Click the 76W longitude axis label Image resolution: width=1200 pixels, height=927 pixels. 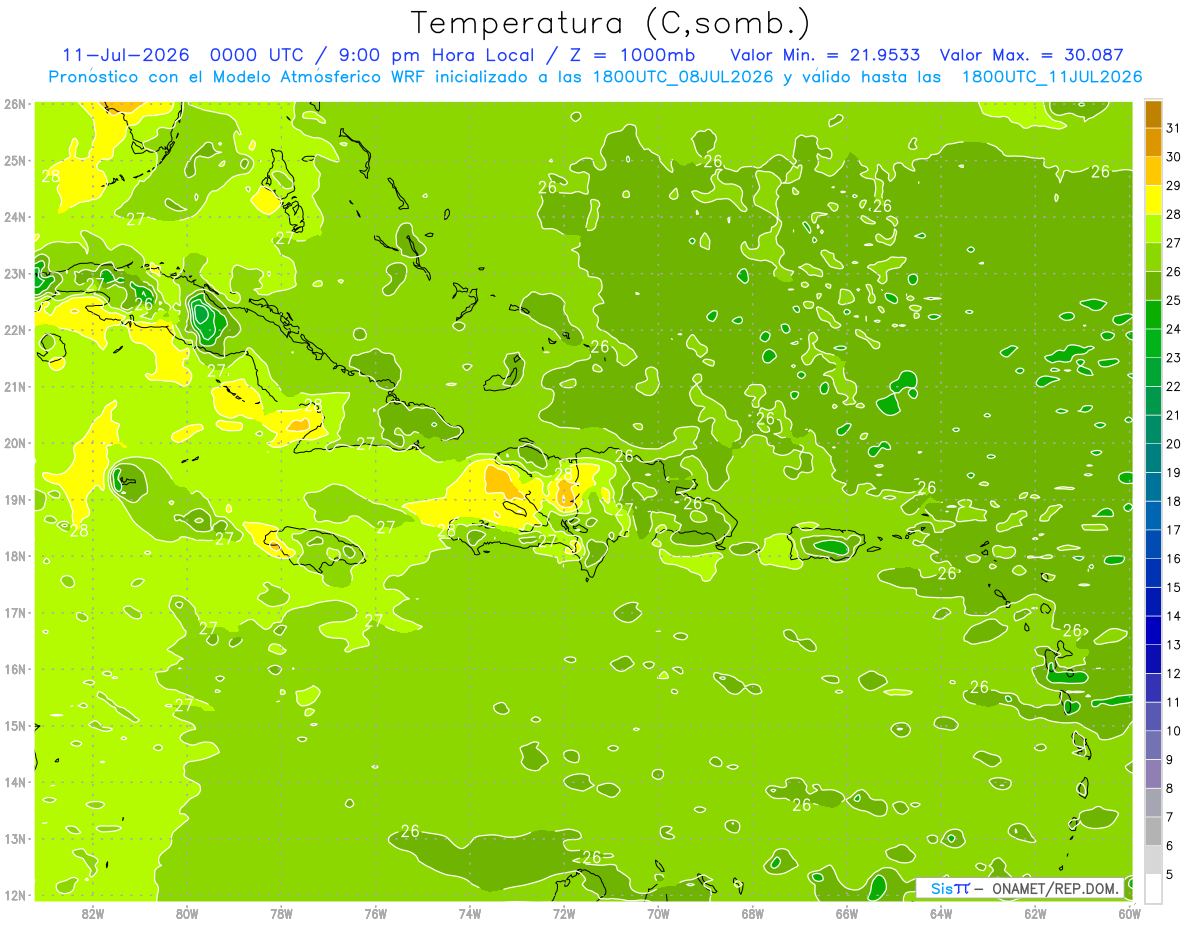pos(375,913)
